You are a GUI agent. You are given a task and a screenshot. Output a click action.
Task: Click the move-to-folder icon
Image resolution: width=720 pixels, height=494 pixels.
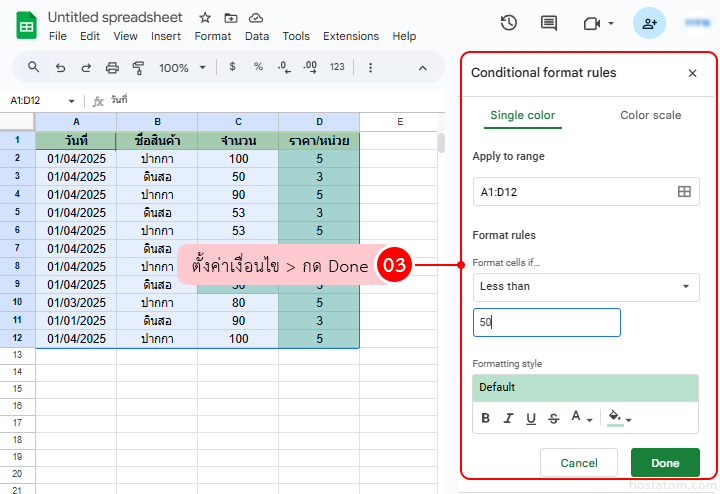tap(231, 18)
